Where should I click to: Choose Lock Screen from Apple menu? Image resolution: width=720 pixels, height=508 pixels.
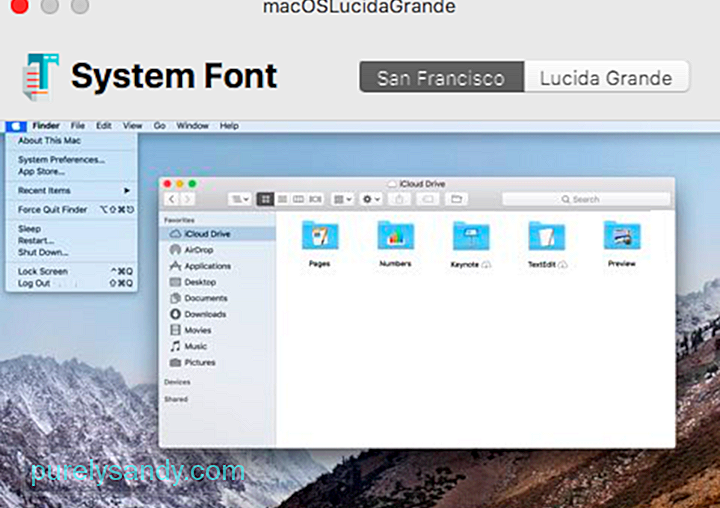pos(72,271)
